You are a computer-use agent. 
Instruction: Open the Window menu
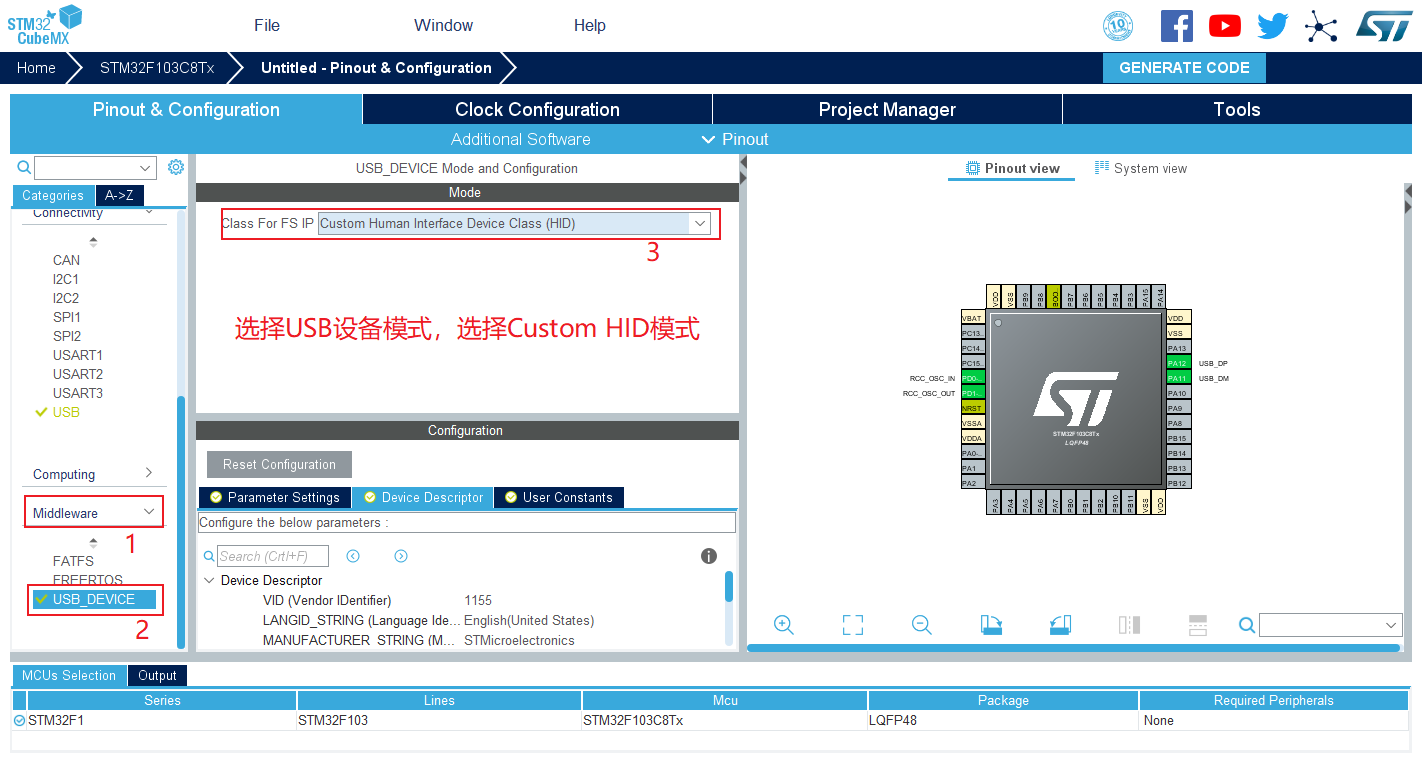click(x=444, y=25)
